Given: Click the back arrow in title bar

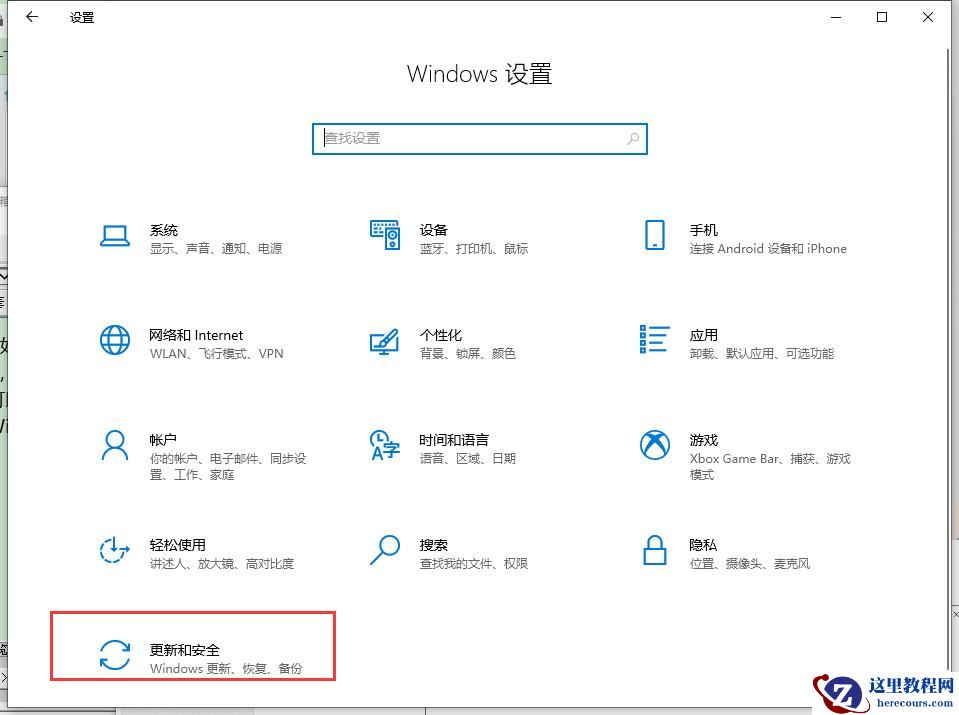Looking at the screenshot, I should point(30,16).
